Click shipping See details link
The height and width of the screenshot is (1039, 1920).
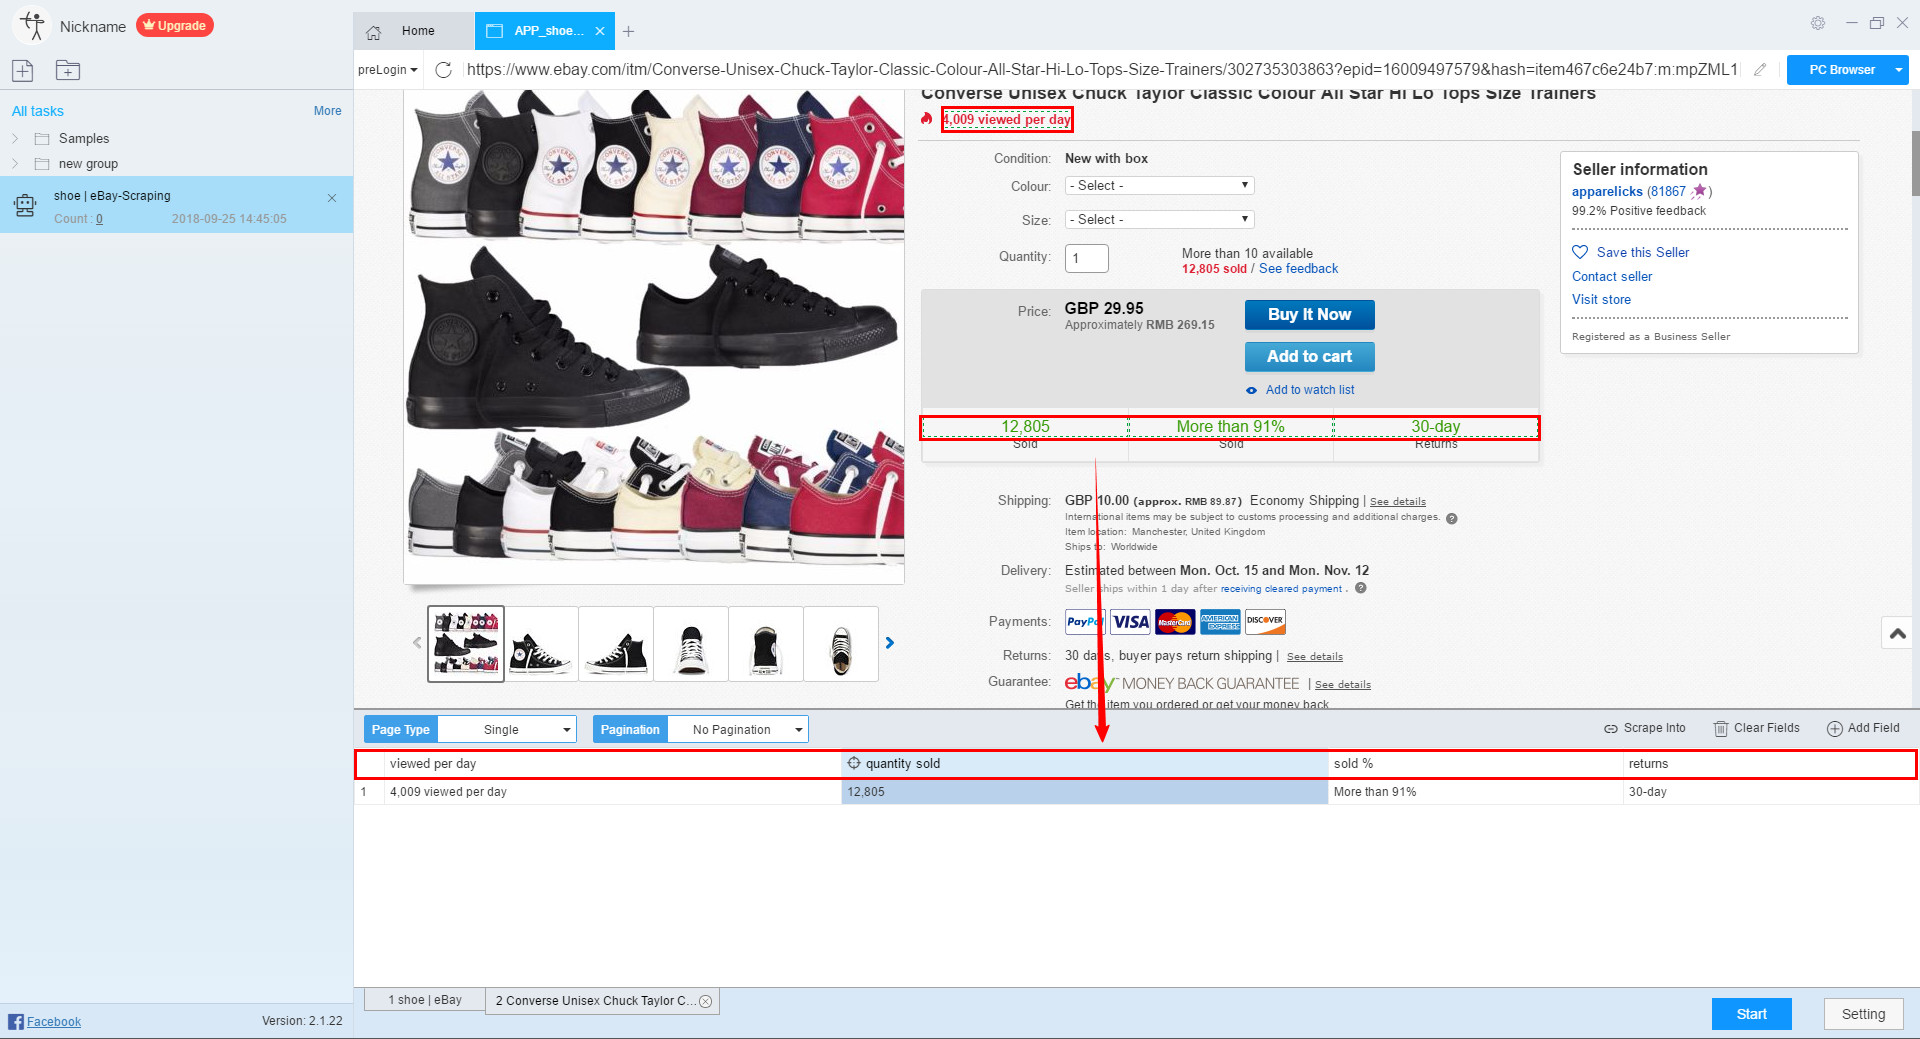point(1398,502)
